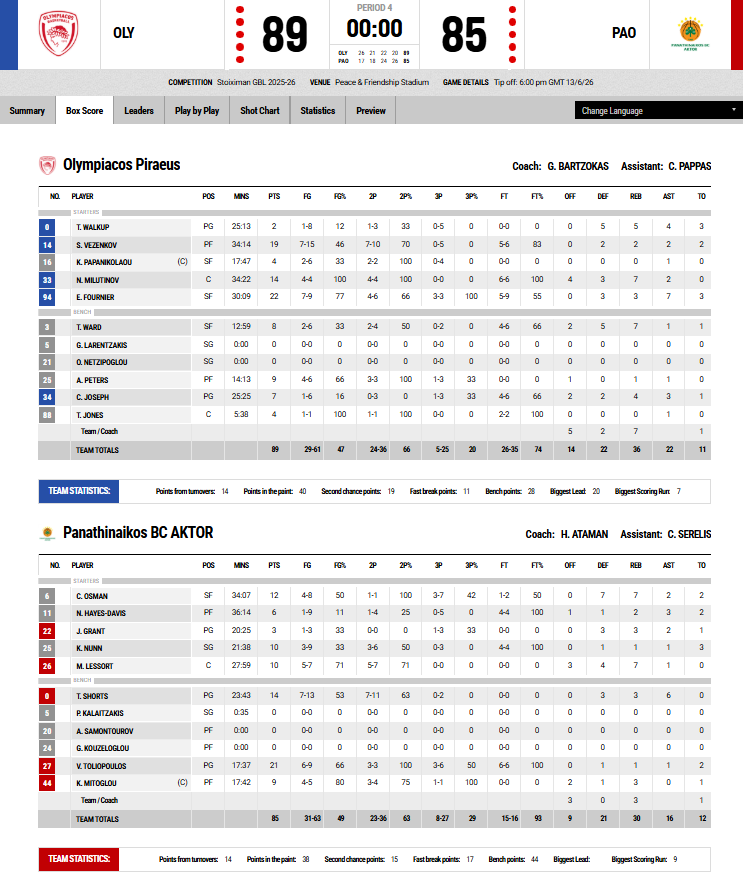This screenshot has width=743, height=874.
Task: Click venue Peace & Friendship Stadium
Action: [x=382, y=82]
